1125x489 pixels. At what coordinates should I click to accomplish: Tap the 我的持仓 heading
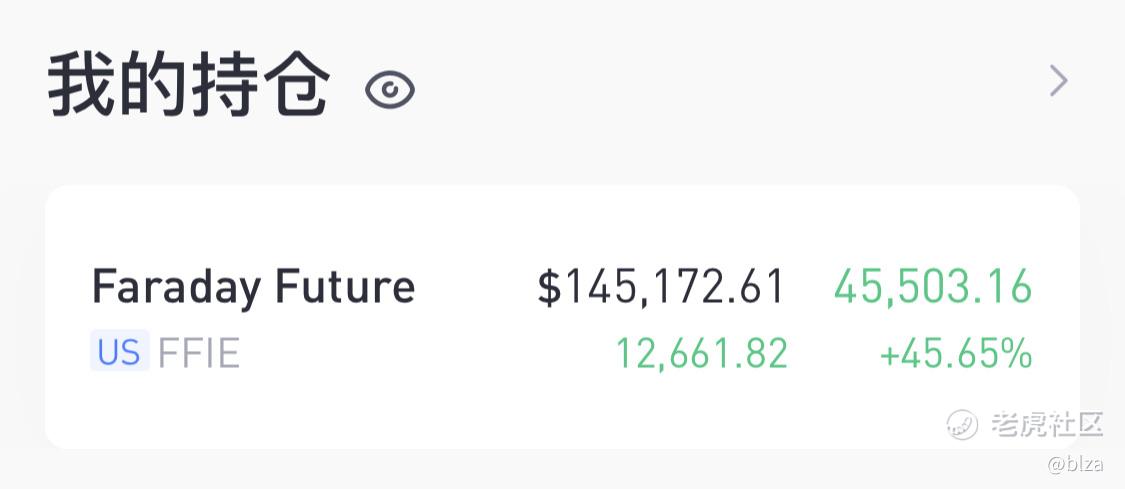coord(189,85)
